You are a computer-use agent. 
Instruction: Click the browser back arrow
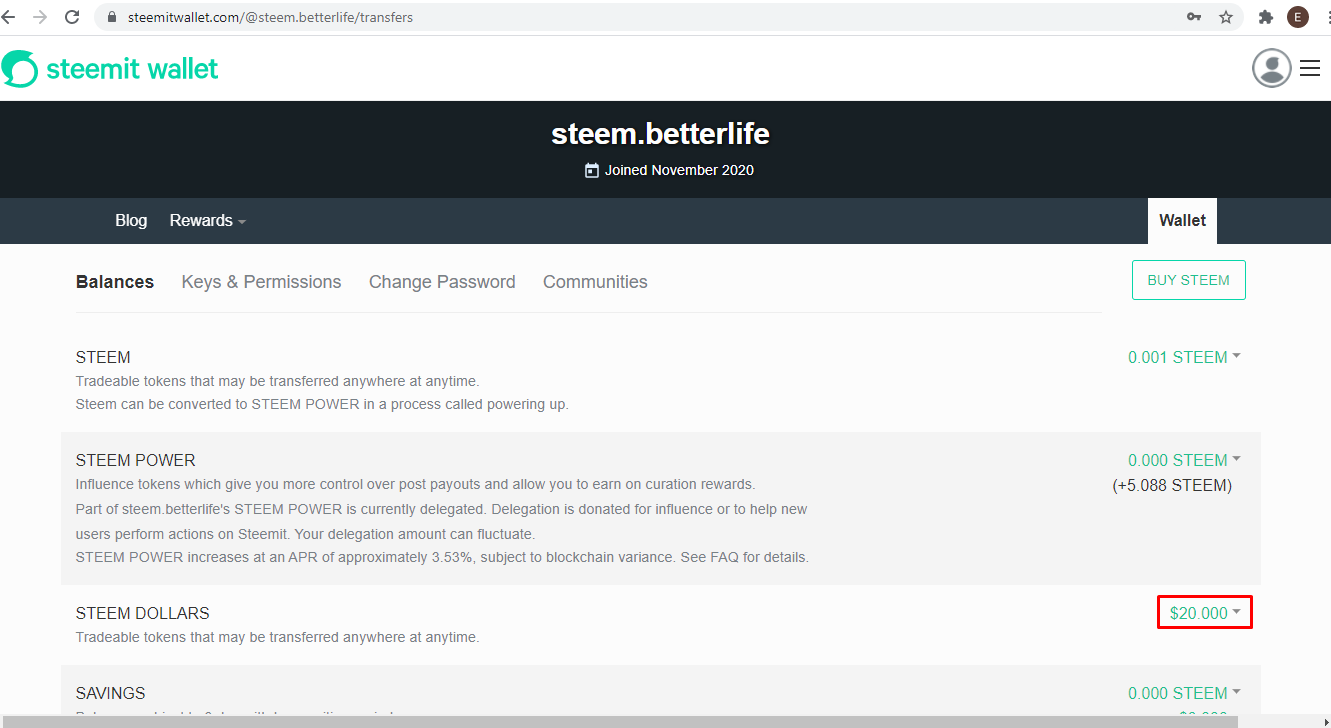point(9,17)
